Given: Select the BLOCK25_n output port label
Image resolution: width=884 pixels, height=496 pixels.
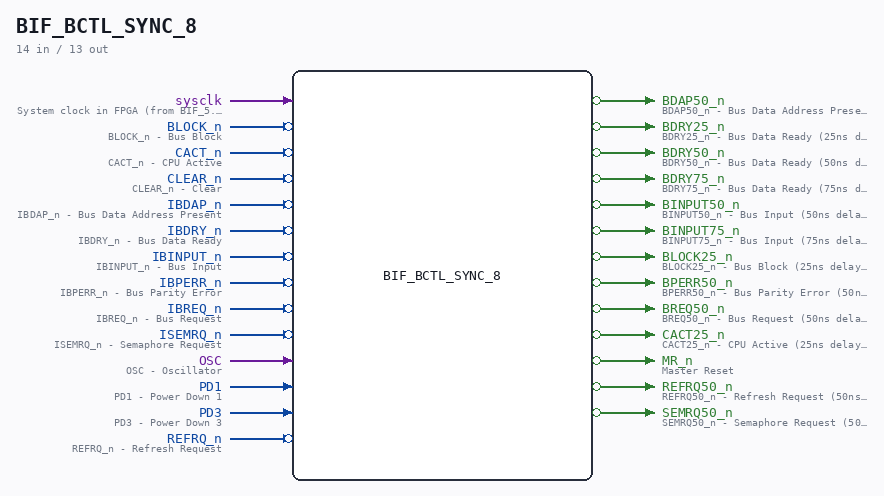Looking at the screenshot, I should click(x=697, y=256).
